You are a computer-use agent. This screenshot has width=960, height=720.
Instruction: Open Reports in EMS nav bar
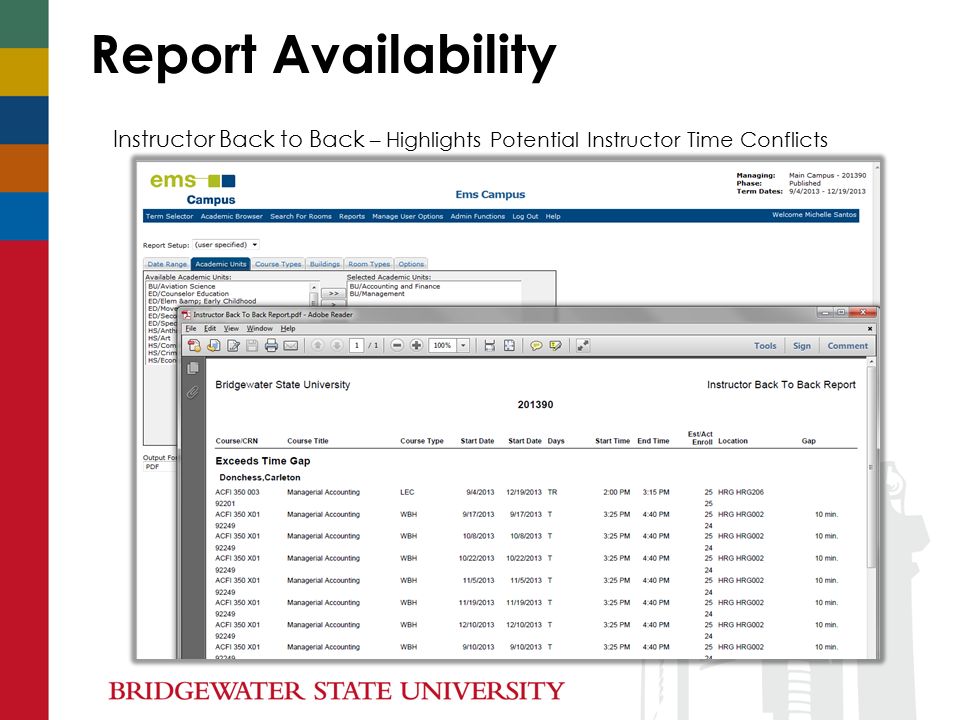pos(352,216)
